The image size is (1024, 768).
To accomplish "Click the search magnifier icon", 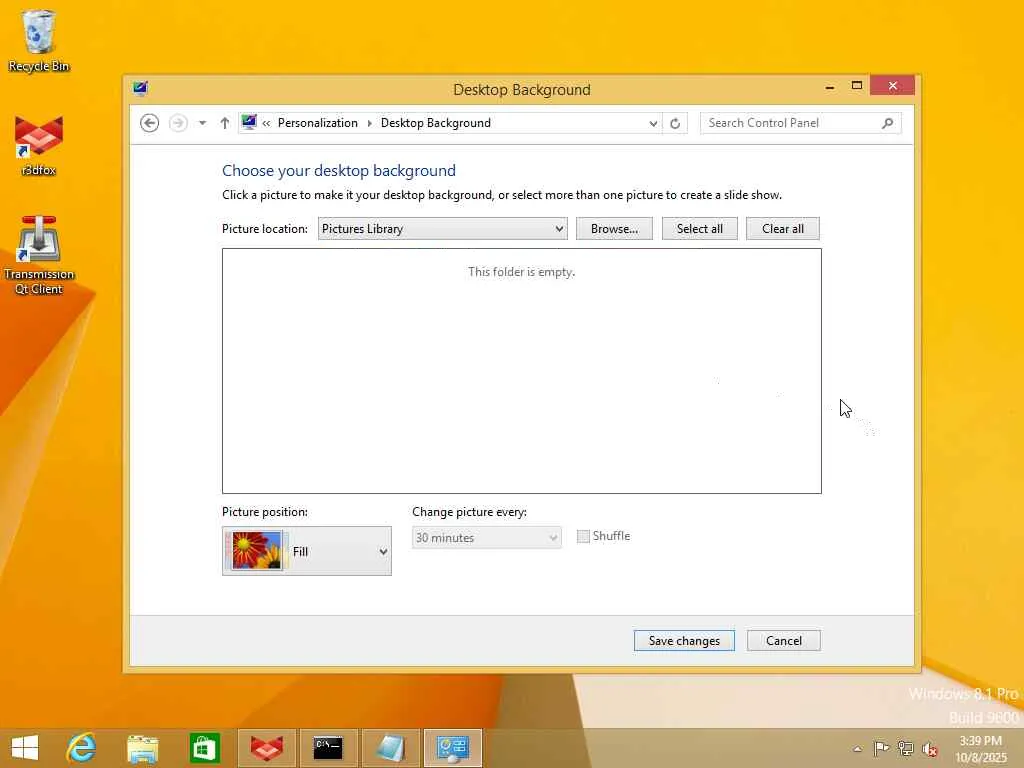I will 888,123.
